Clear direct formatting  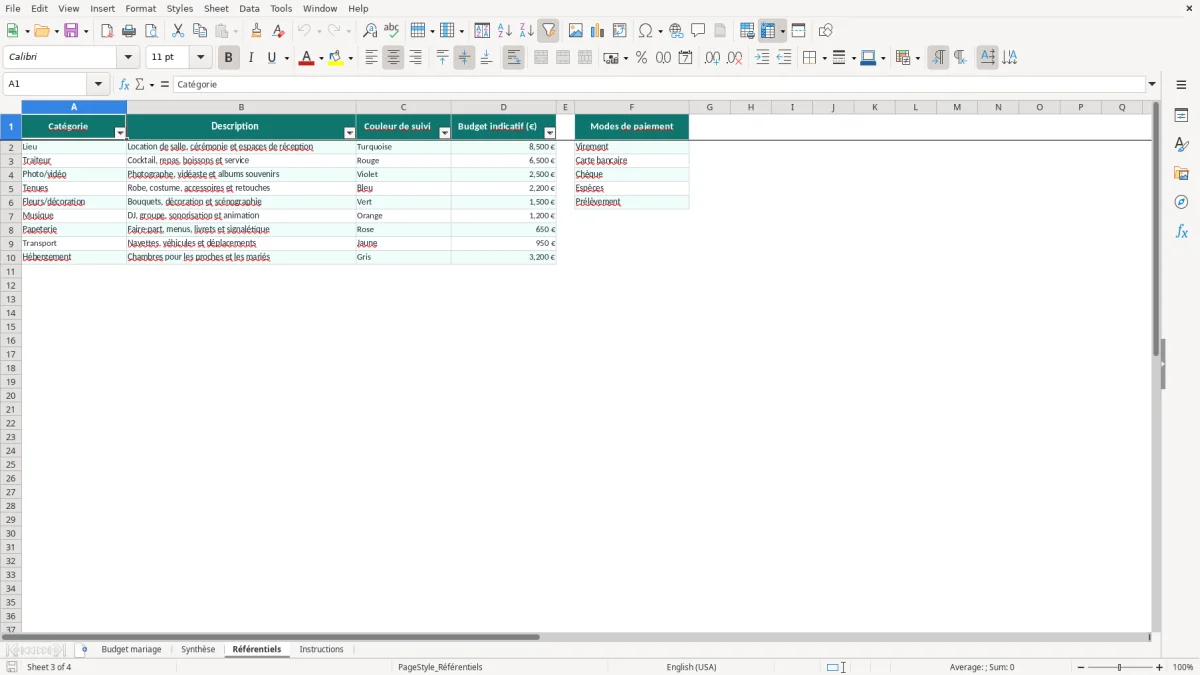coord(279,31)
